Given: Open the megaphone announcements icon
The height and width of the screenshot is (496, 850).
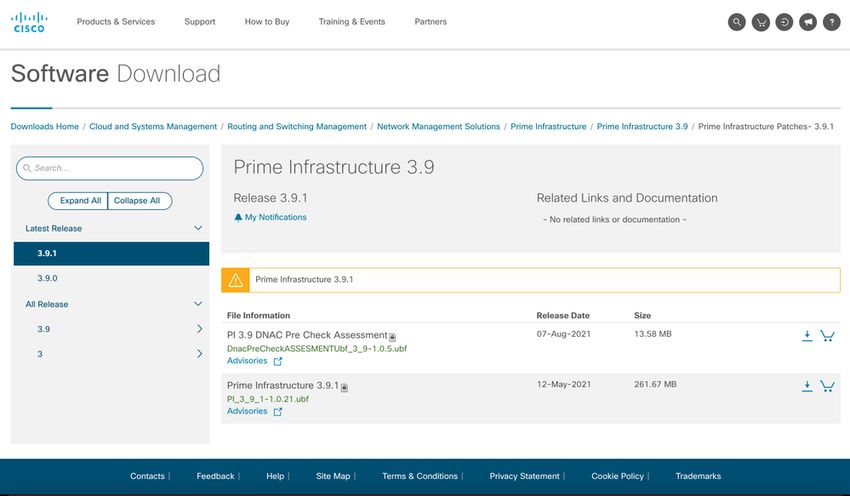Looking at the screenshot, I should [808, 22].
